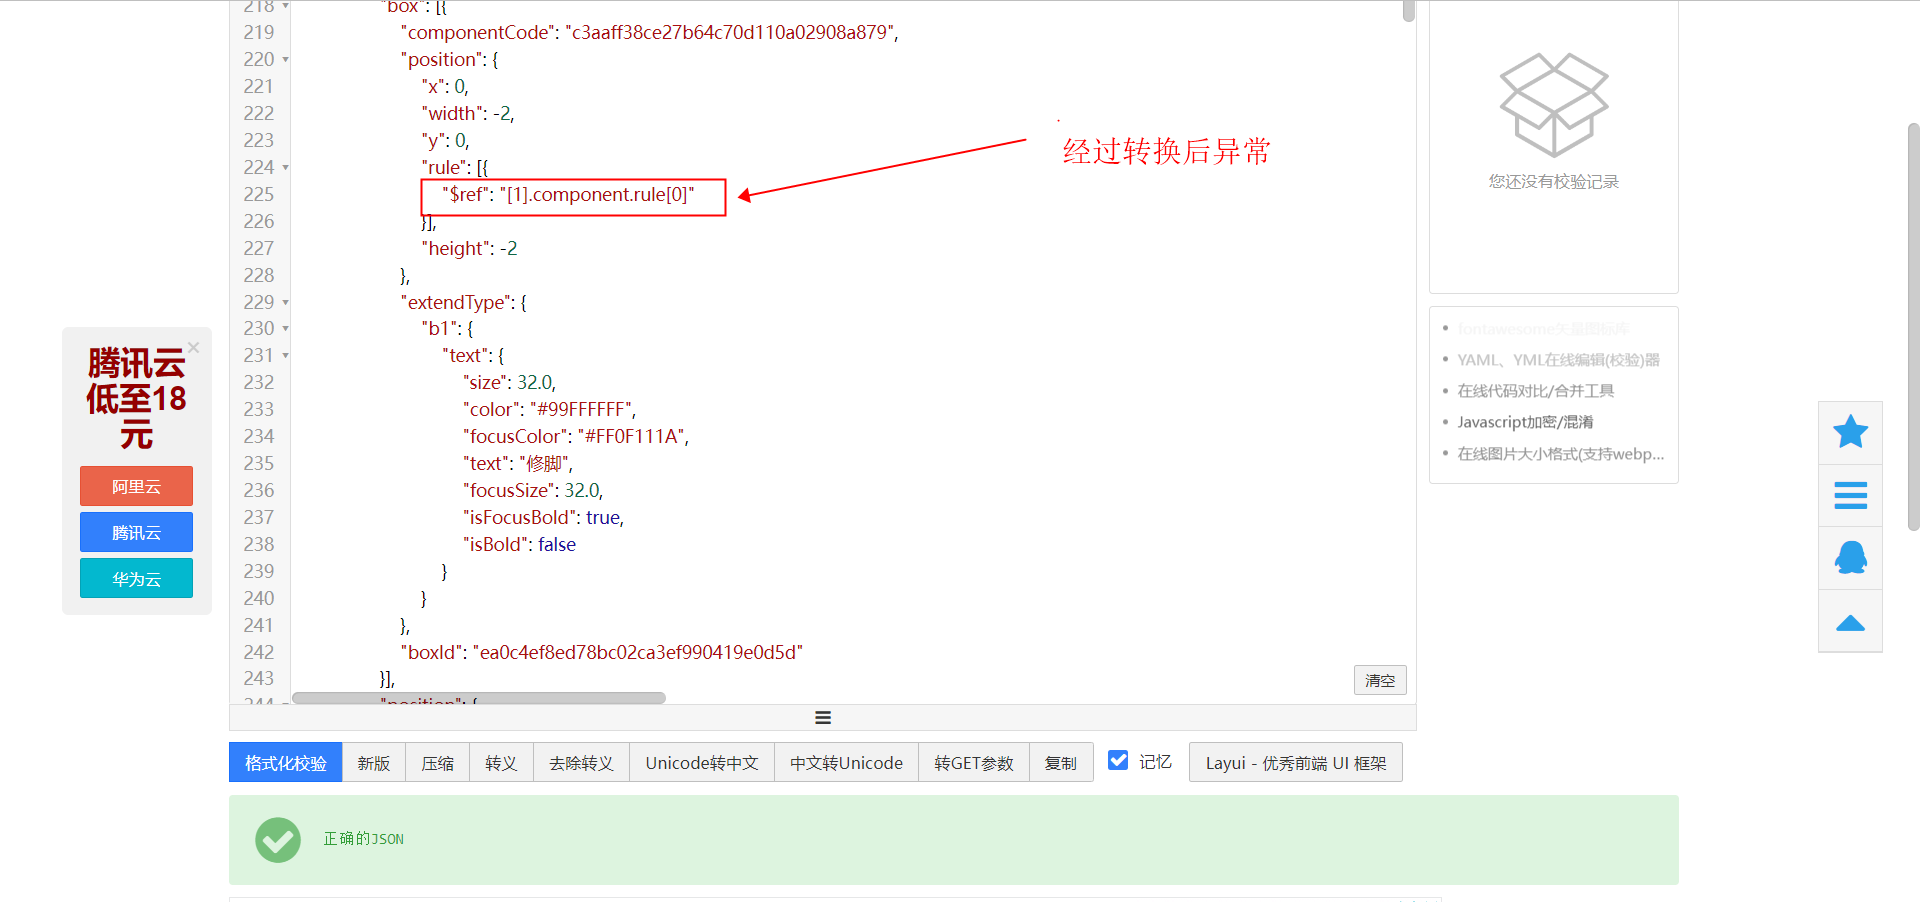
Task: Collapse the position object at line 220
Action: [x=284, y=60]
